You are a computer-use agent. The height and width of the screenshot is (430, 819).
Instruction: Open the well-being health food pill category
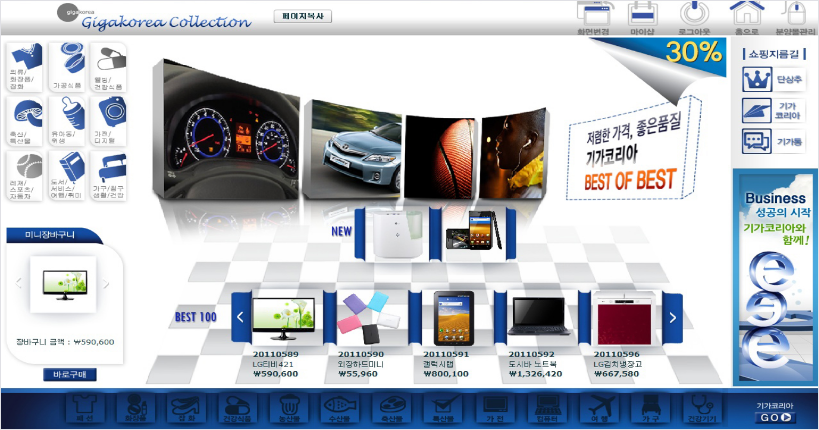[x=109, y=67]
